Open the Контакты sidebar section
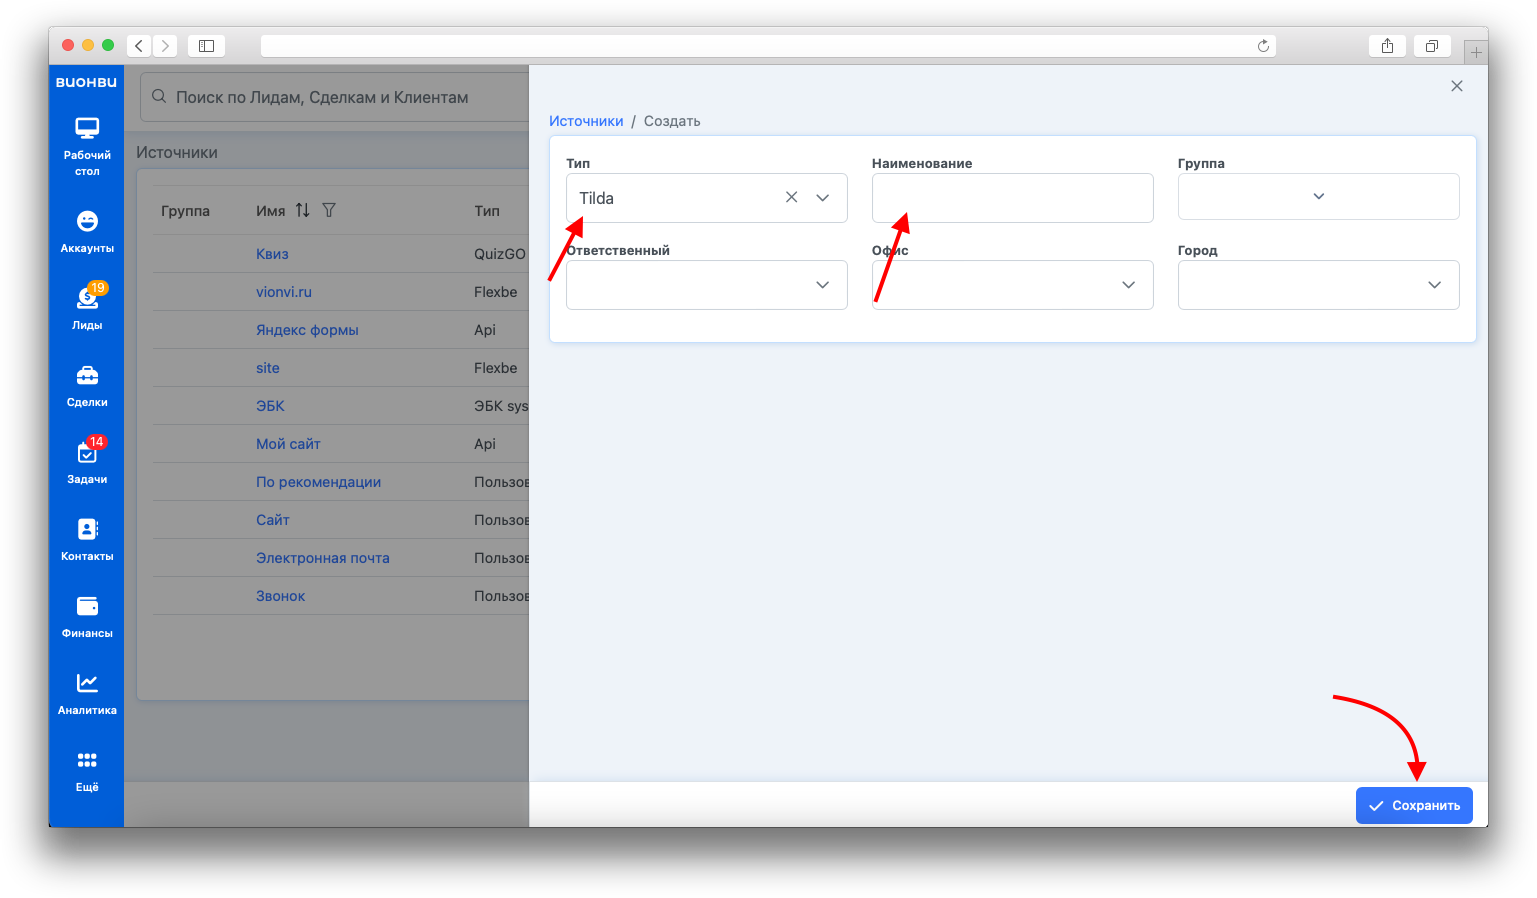 pos(87,539)
